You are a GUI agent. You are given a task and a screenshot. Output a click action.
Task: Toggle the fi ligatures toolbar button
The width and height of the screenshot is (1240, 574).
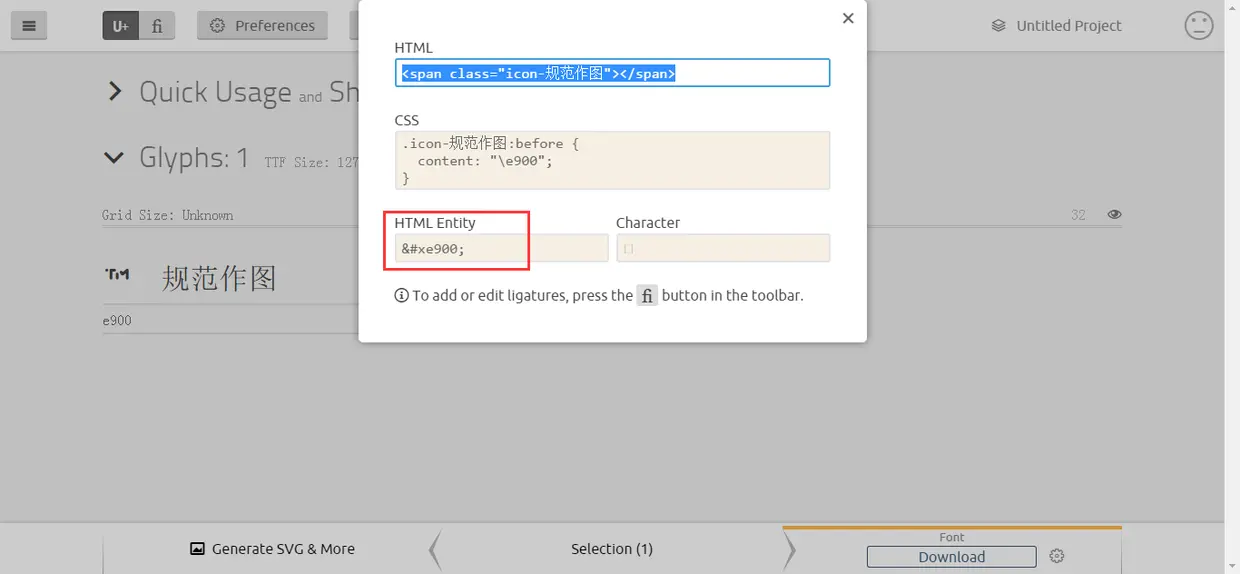pyautogui.click(x=157, y=26)
